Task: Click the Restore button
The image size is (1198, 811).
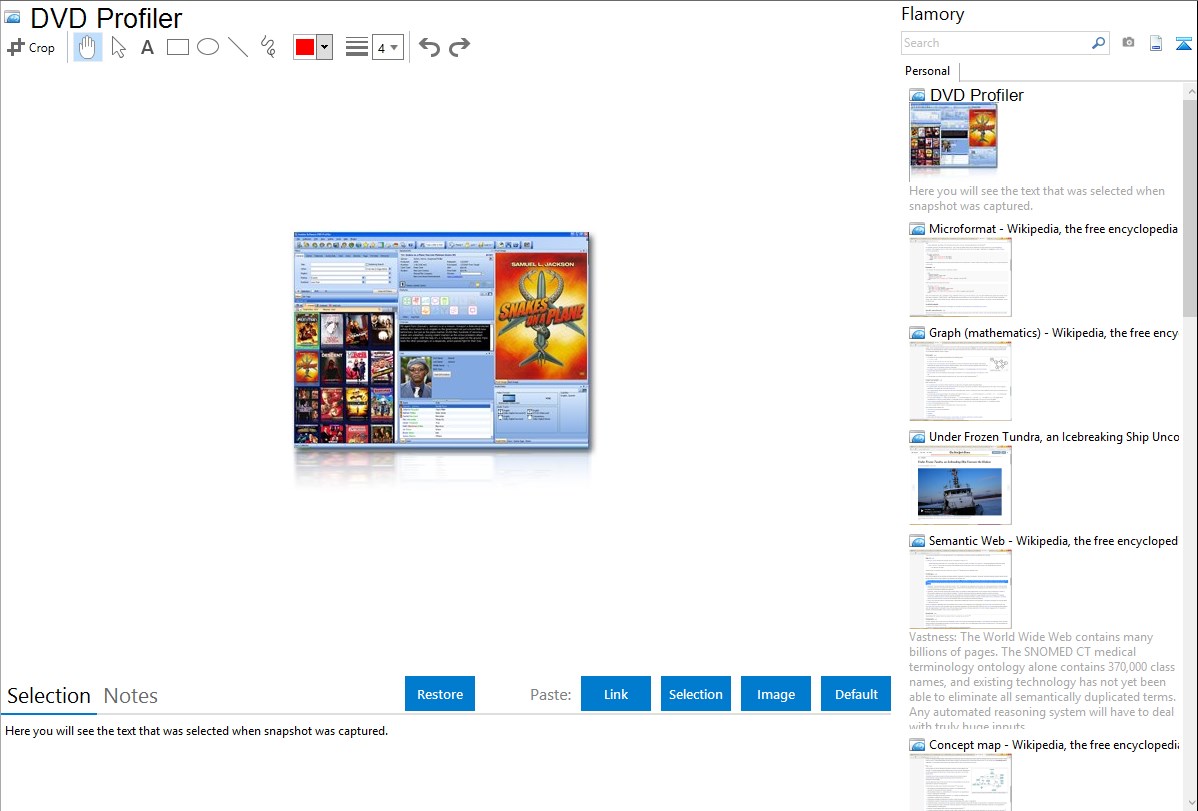Action: click(440, 694)
